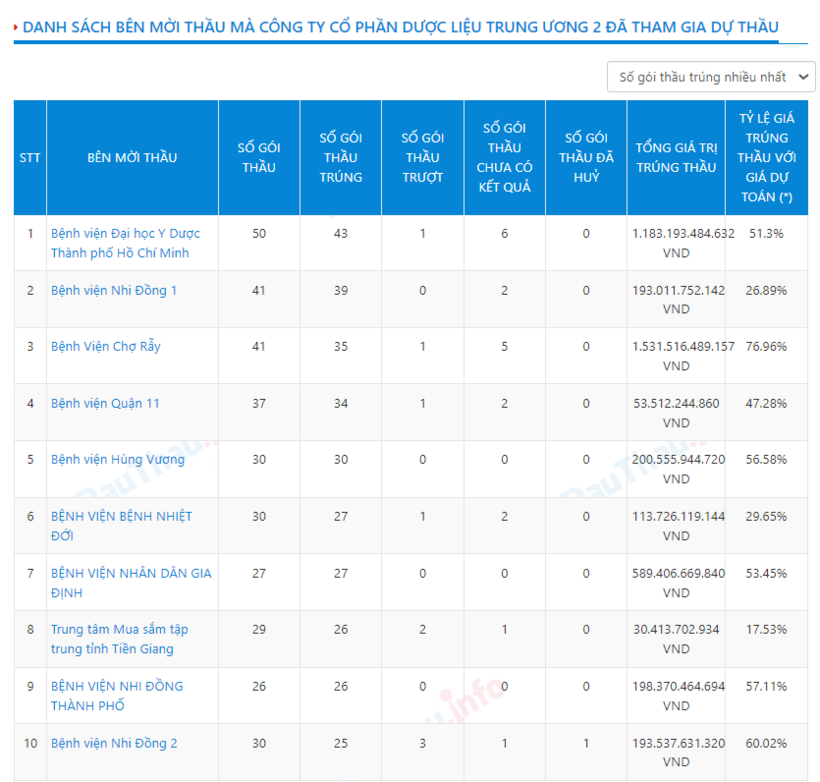
Task: Select value 1.531.516.489.157 VND
Action: (683, 356)
